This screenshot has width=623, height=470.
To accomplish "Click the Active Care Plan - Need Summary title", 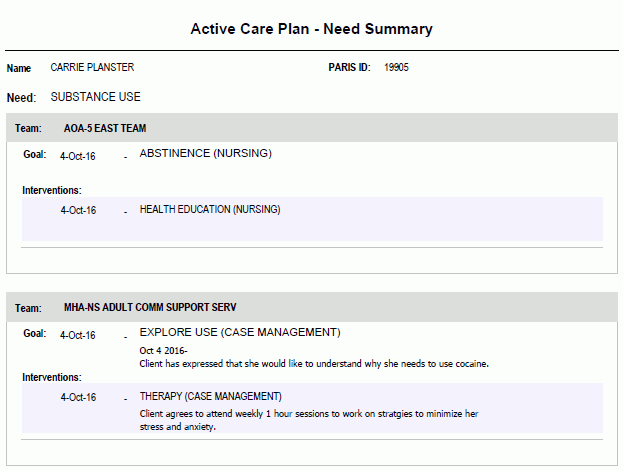I will point(312,29).
